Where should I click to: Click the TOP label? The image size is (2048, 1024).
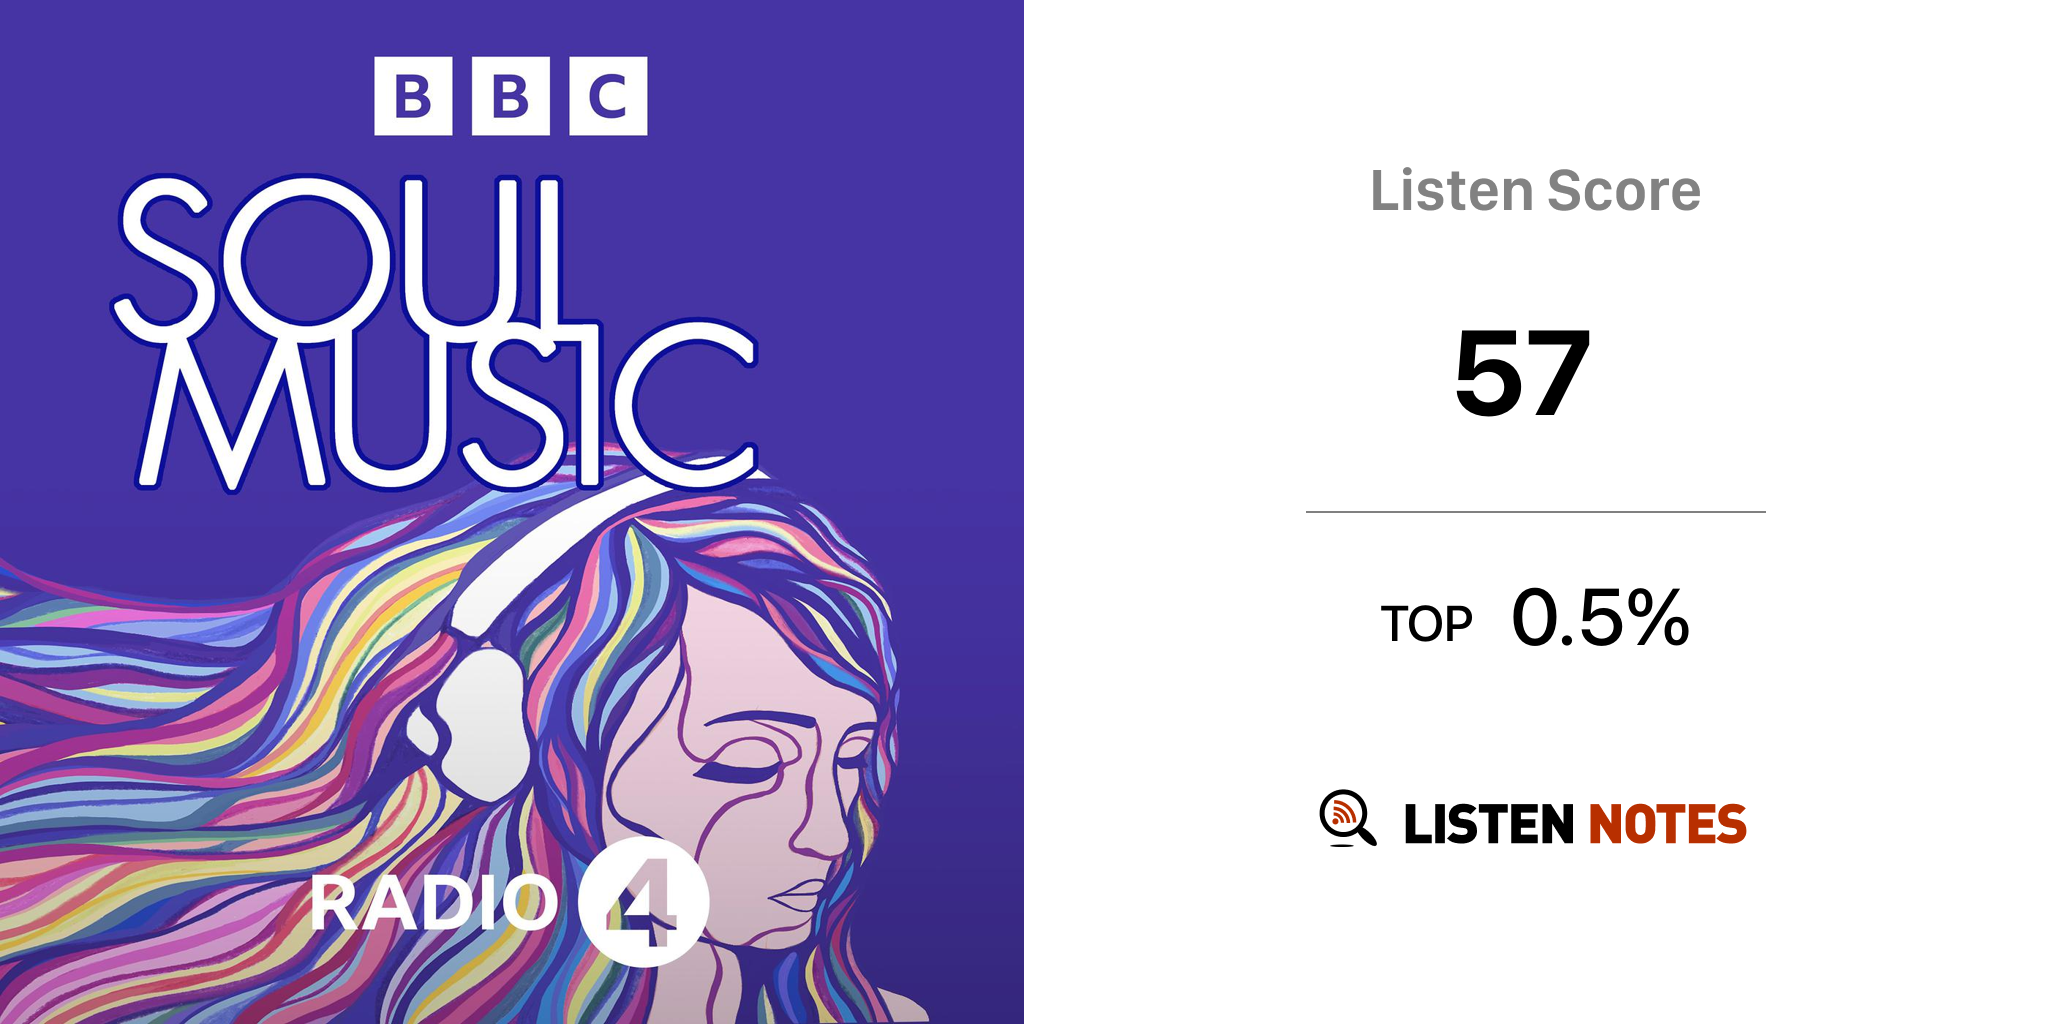click(1426, 624)
